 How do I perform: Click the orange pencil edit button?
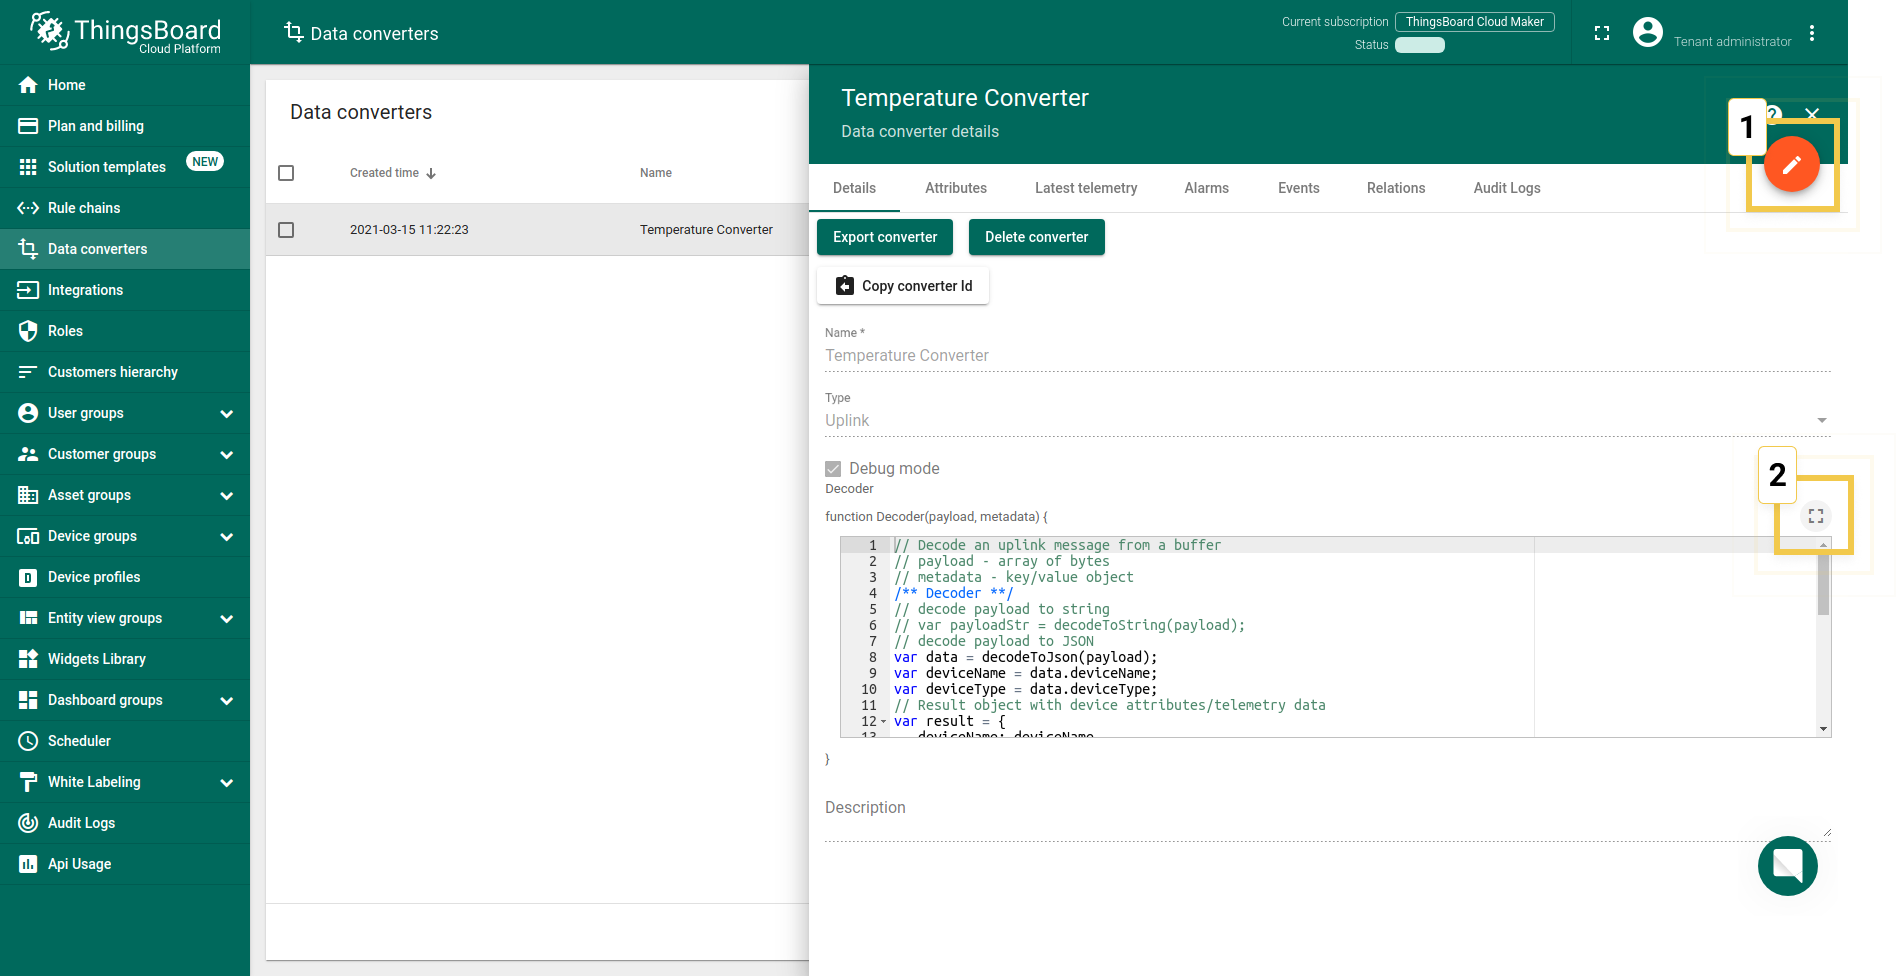pyautogui.click(x=1791, y=165)
